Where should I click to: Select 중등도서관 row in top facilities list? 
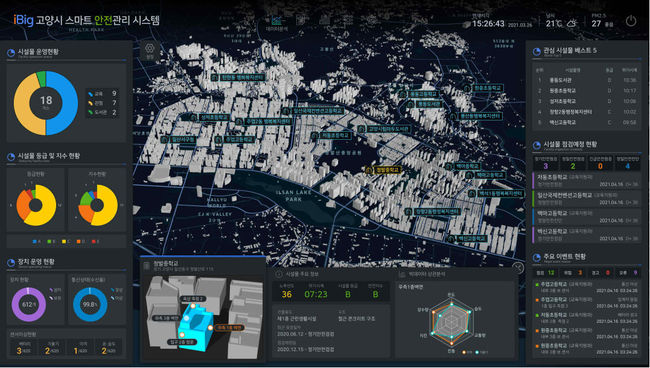coord(586,80)
